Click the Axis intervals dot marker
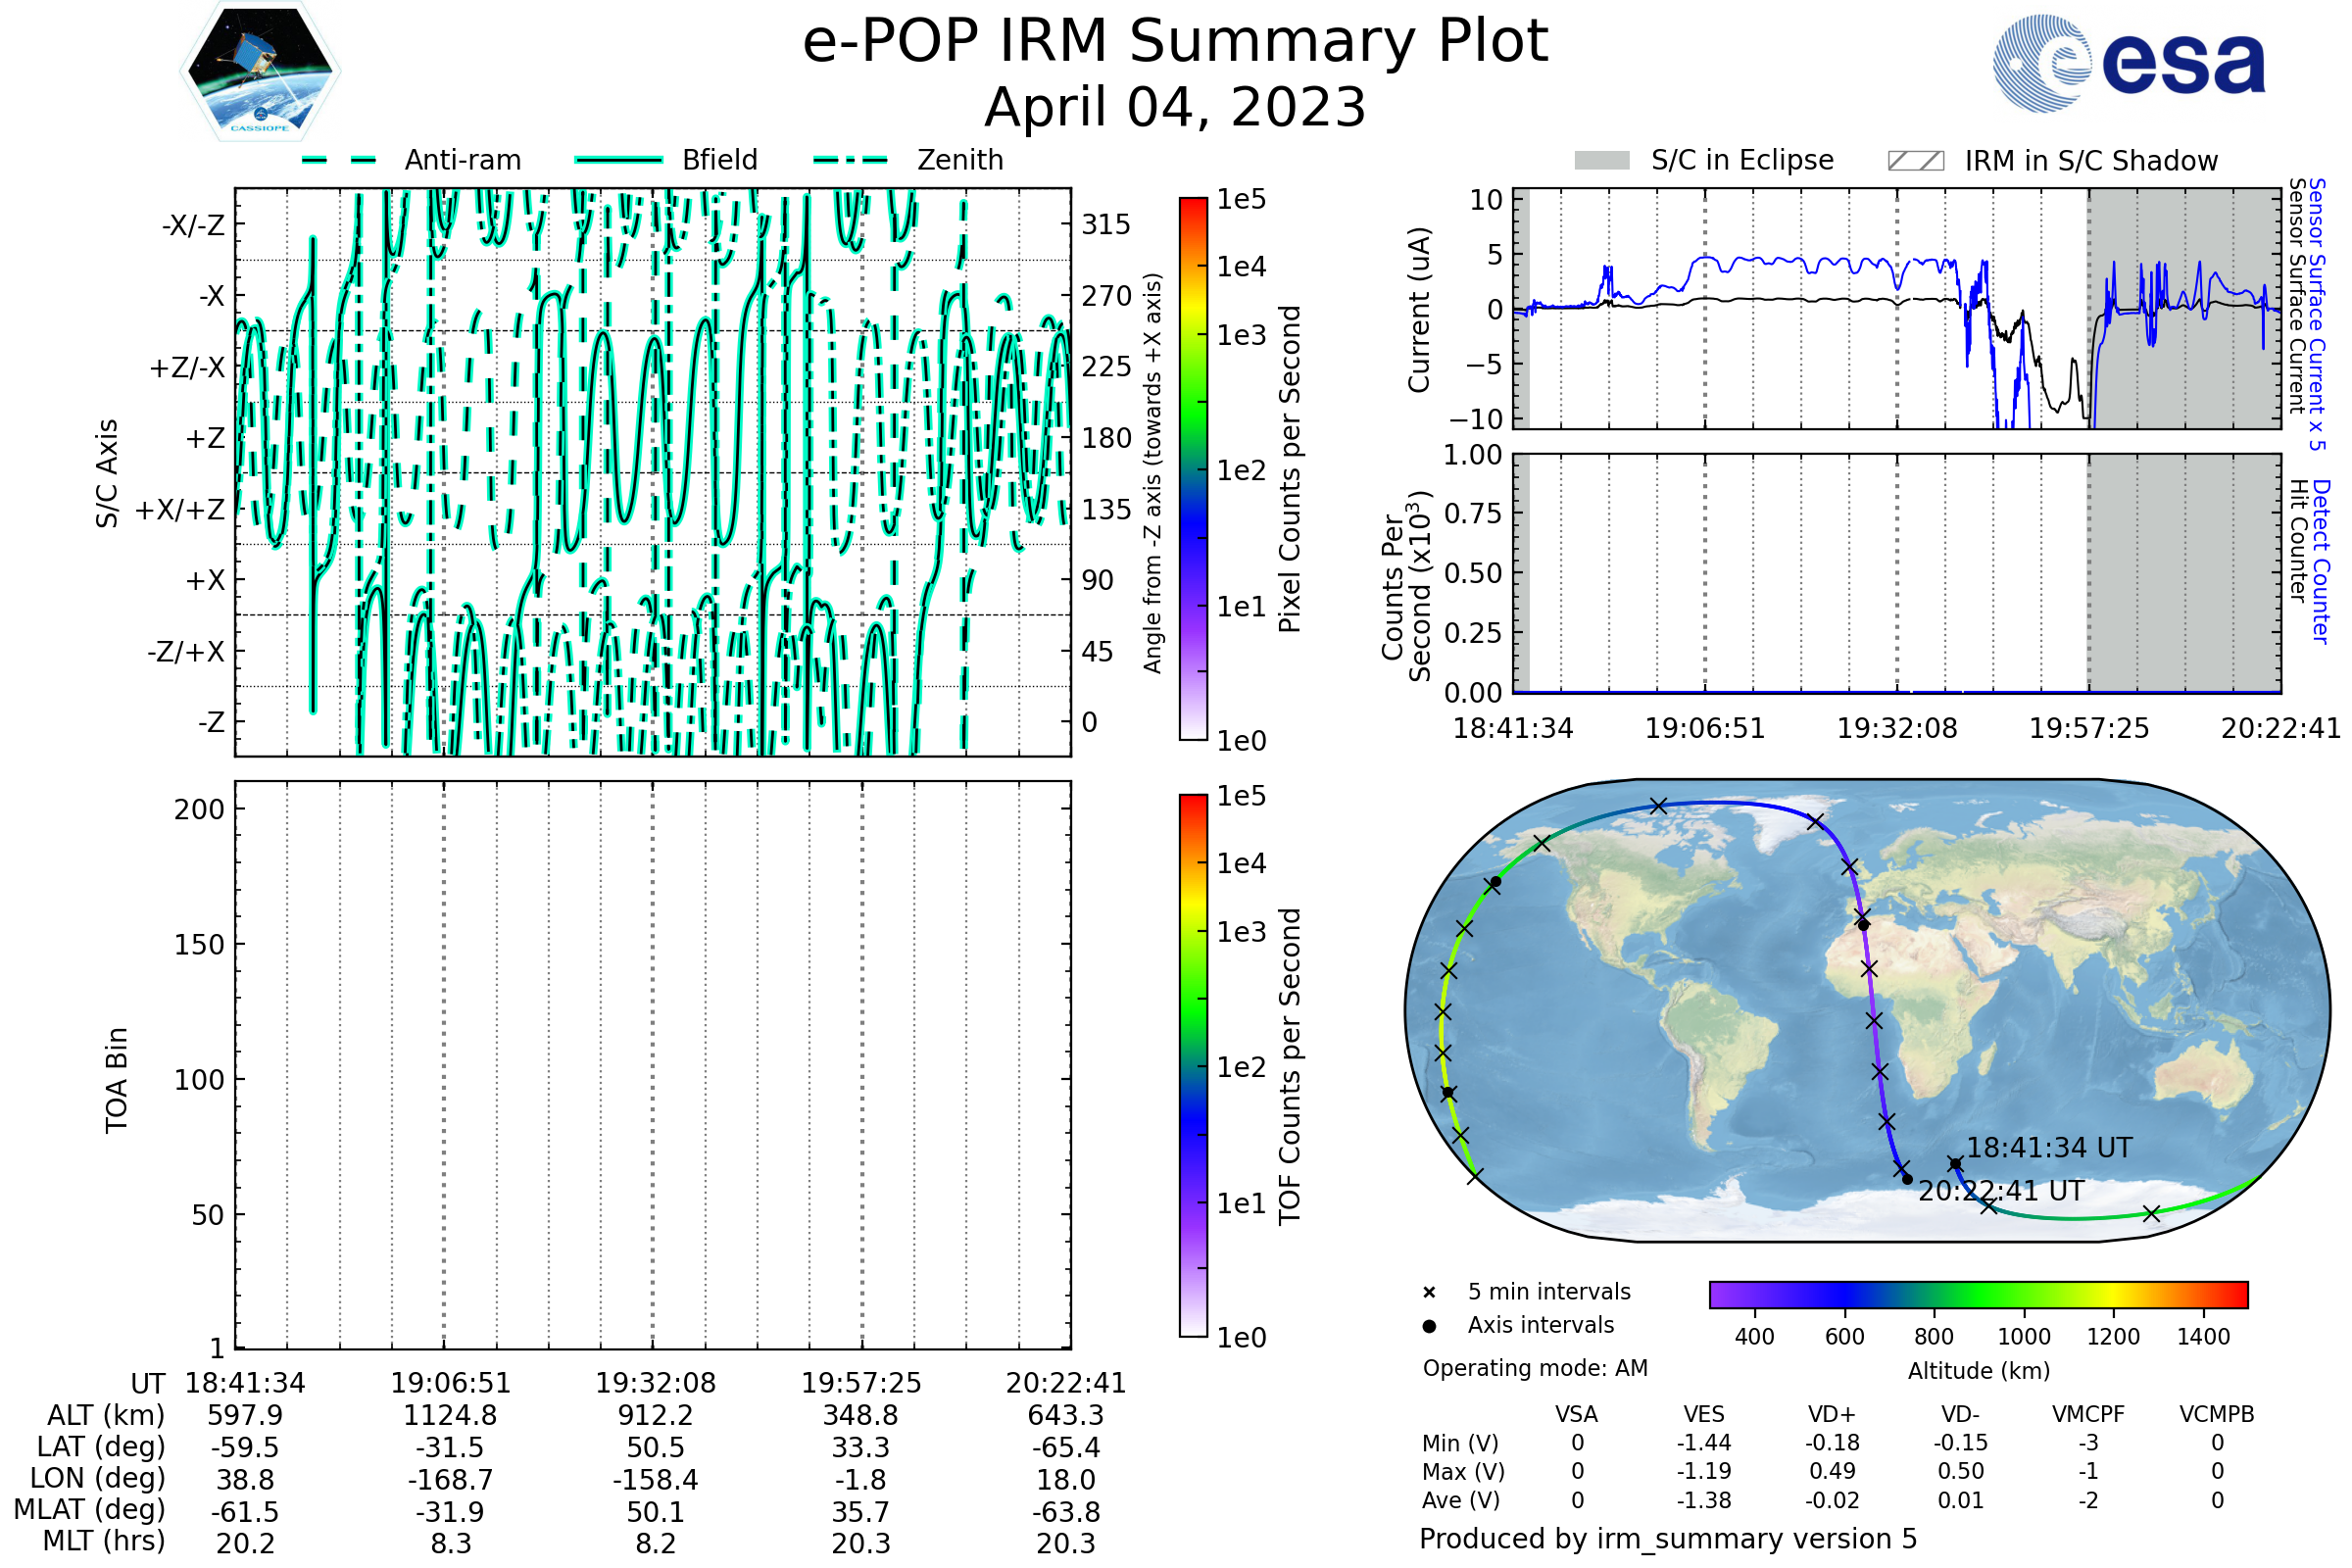The width and height of the screenshot is (2352, 1568). (1429, 1326)
